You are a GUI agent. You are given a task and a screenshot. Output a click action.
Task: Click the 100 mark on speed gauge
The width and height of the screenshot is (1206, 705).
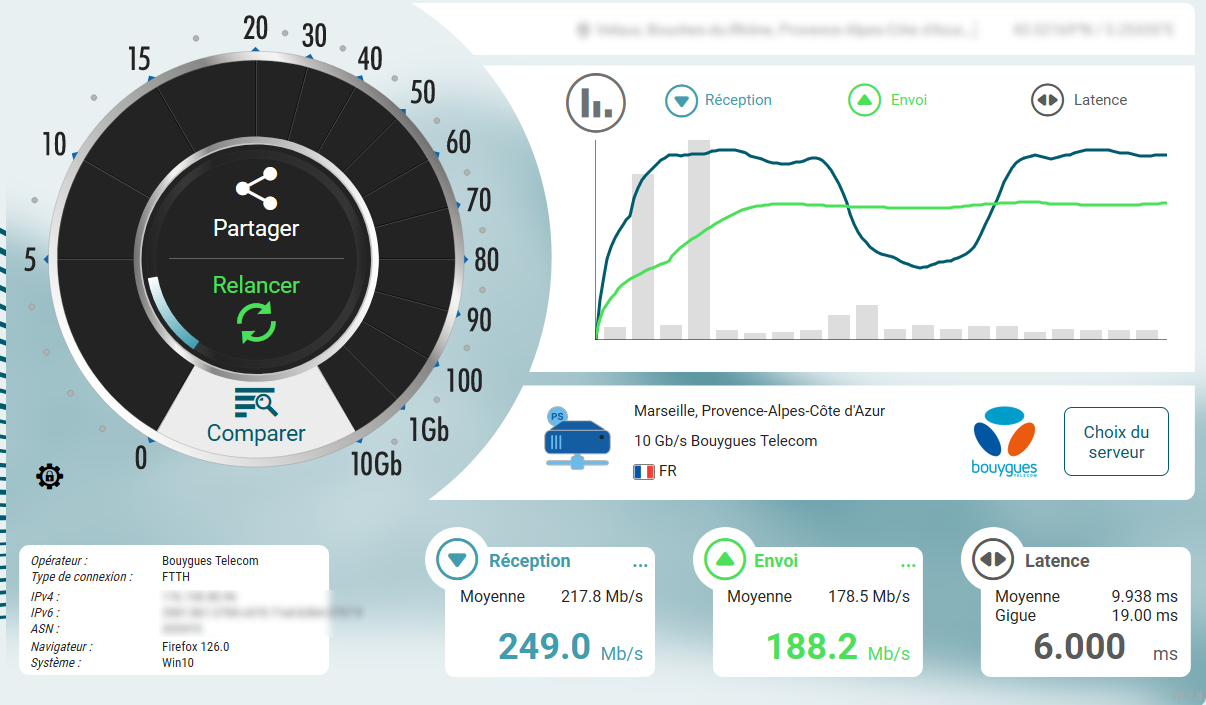(463, 381)
